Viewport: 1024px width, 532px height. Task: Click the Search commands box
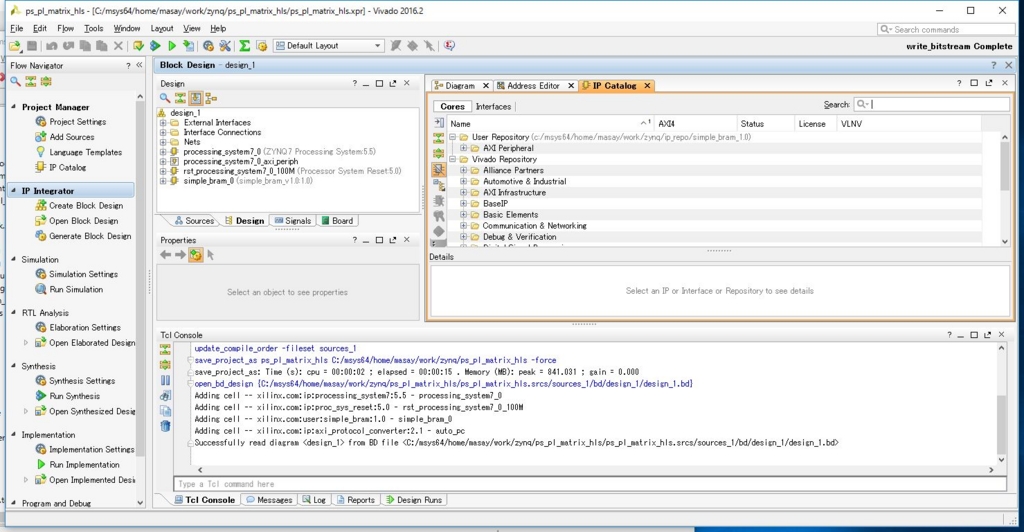coord(946,29)
